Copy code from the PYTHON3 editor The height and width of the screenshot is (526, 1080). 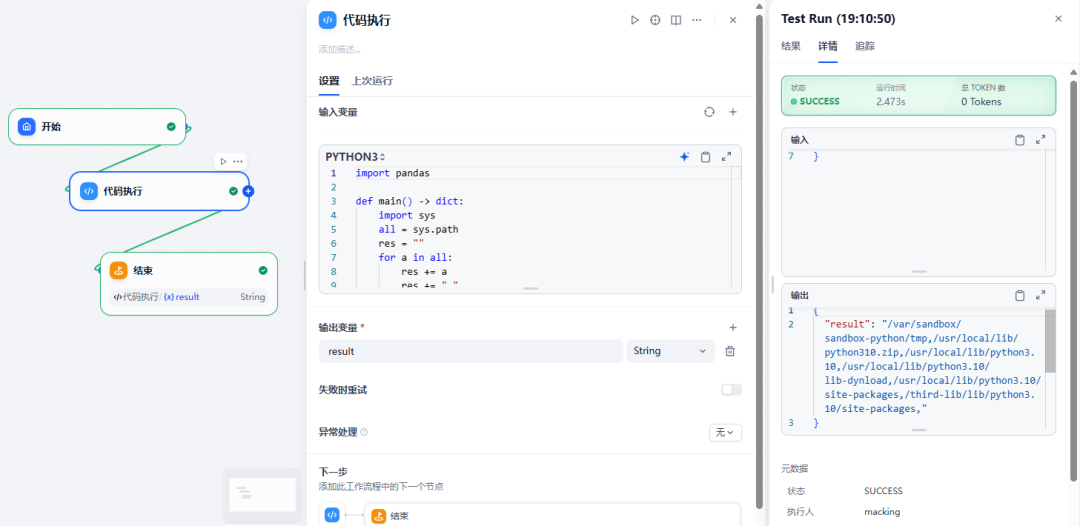click(705, 157)
